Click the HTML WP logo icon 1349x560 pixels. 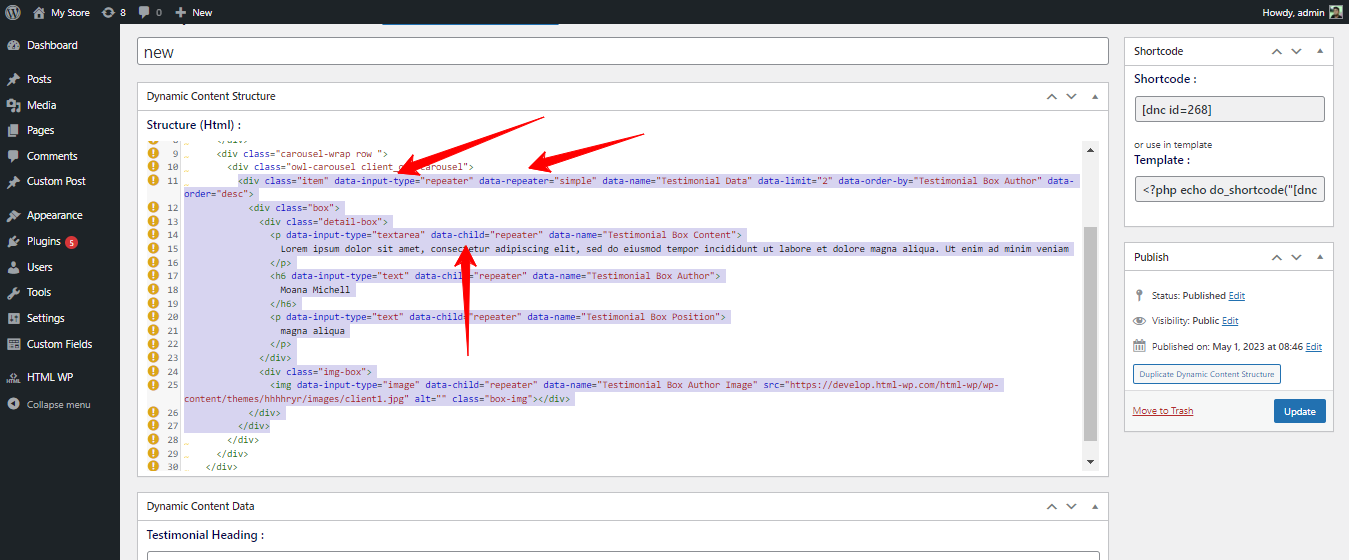pos(14,377)
